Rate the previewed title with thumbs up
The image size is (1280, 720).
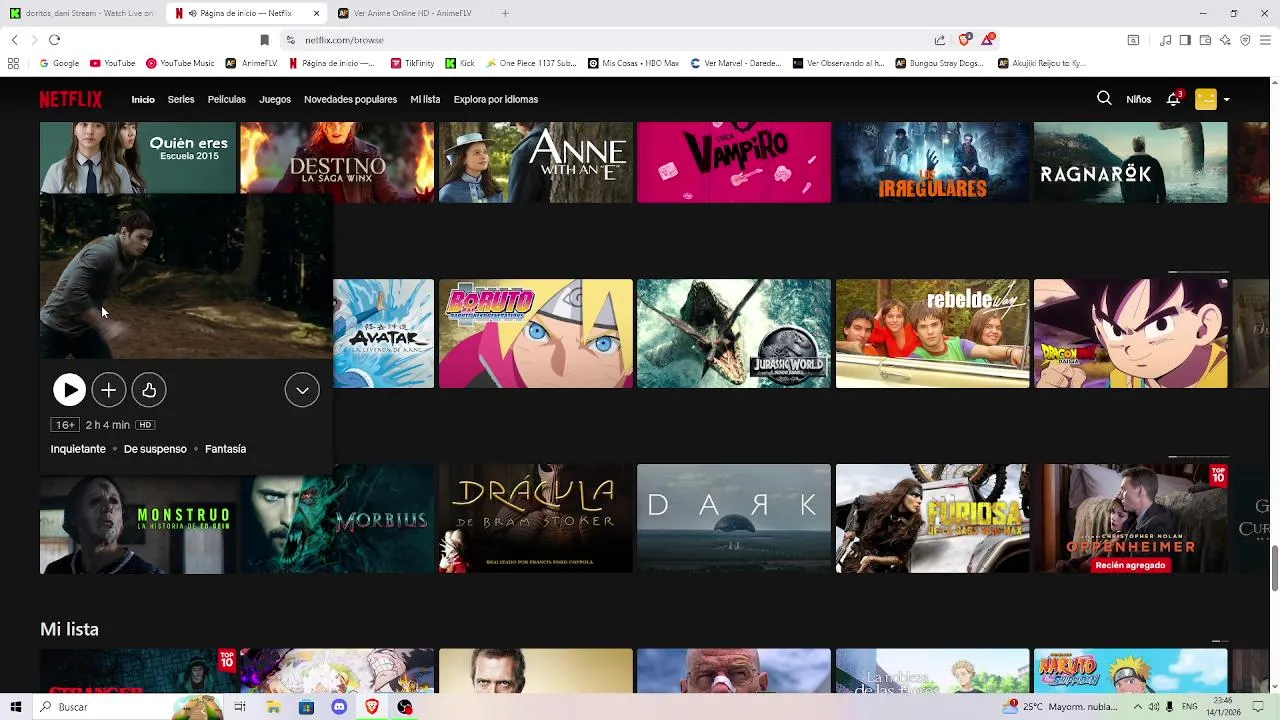coord(149,390)
